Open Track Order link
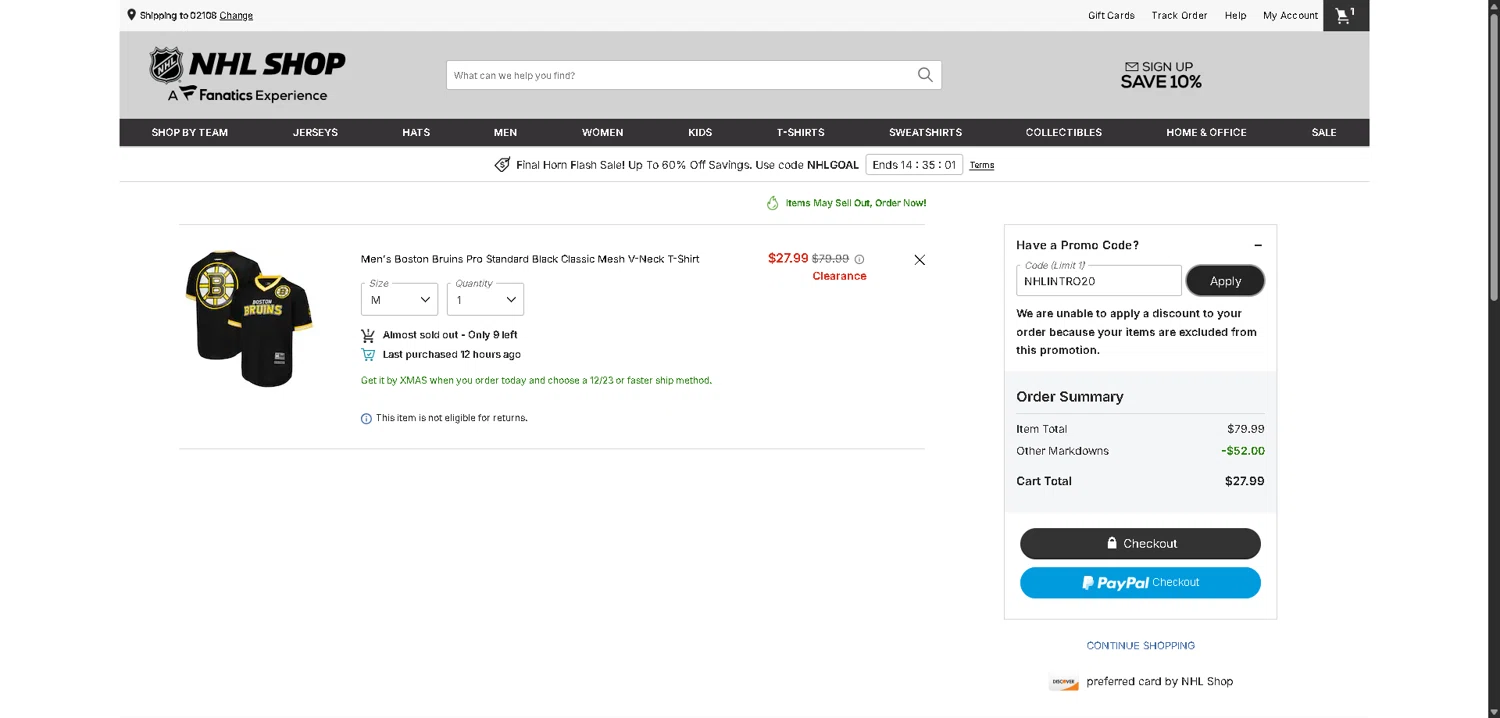 (1179, 16)
